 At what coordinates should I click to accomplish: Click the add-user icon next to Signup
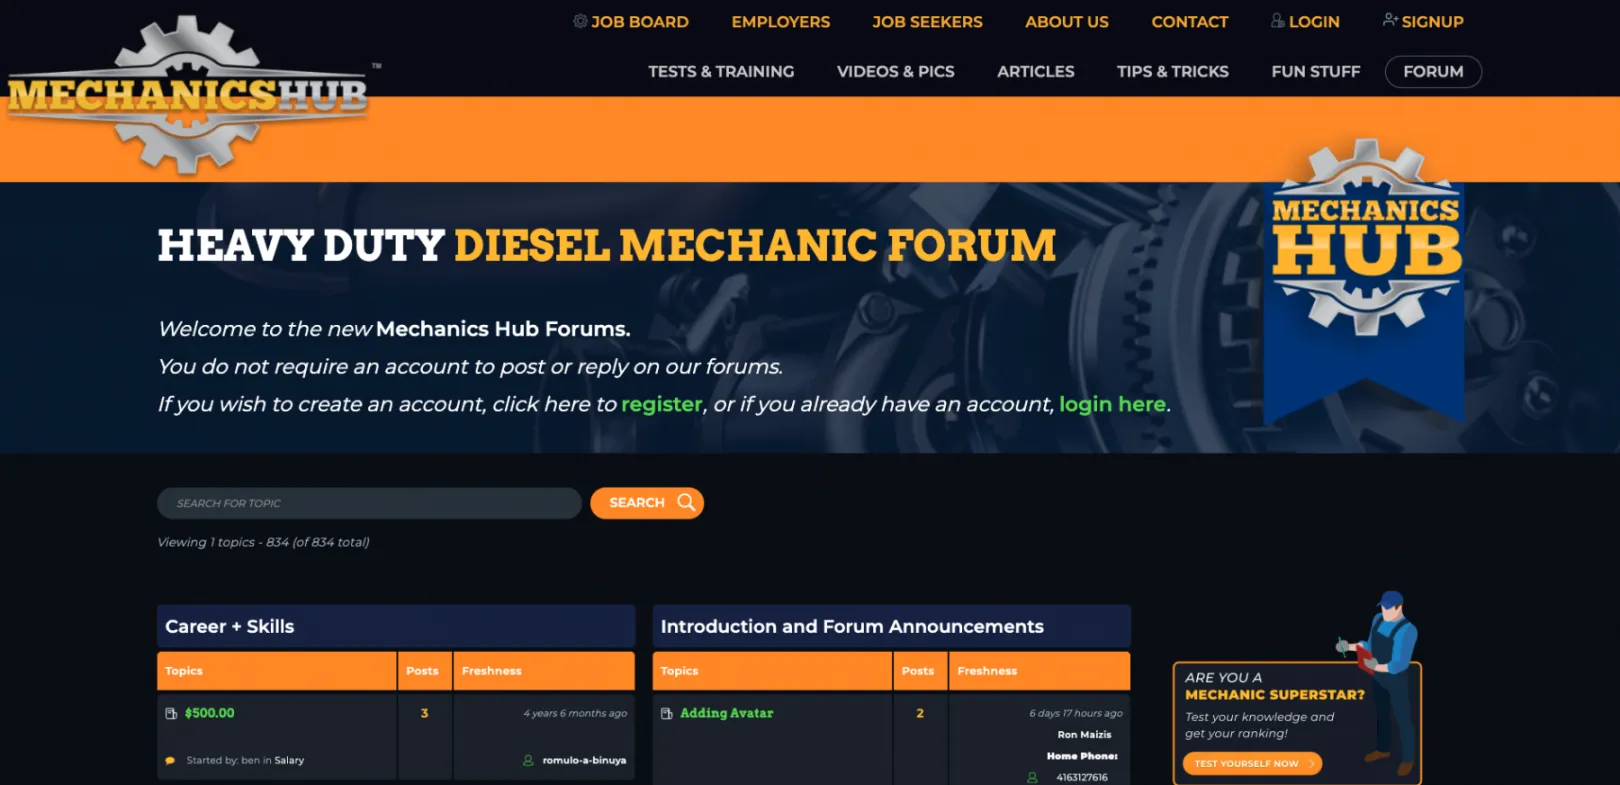coord(1390,20)
